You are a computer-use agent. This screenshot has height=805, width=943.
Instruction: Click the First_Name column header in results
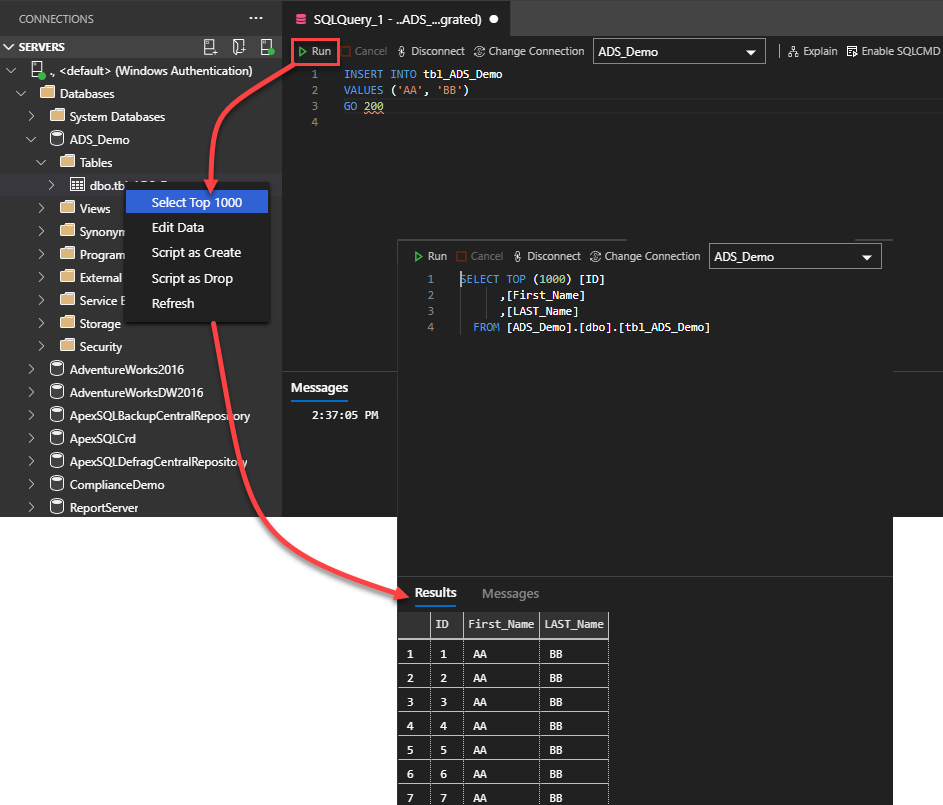(x=501, y=624)
